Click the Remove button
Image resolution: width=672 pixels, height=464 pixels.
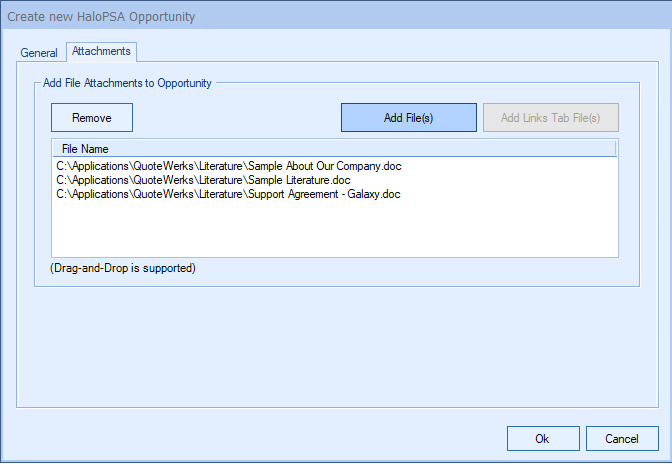coord(92,118)
